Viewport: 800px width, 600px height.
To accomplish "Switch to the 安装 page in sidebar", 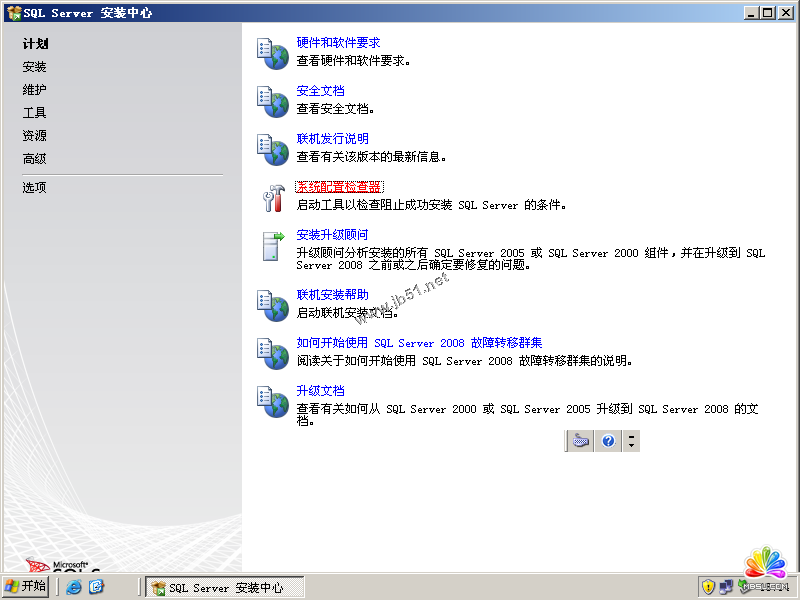I will click(35, 67).
